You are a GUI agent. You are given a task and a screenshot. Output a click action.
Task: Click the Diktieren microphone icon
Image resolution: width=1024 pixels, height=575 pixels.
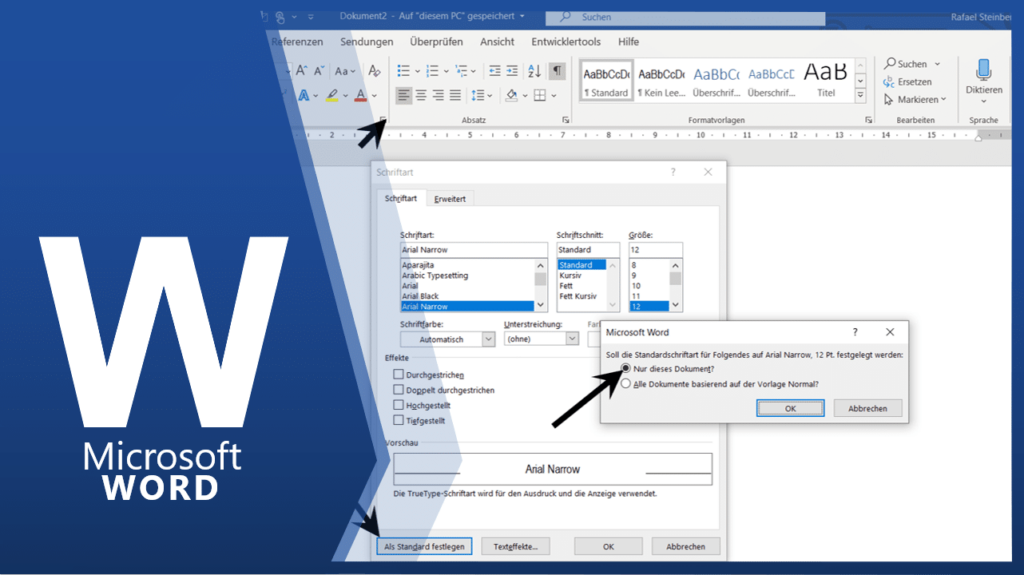coord(983,70)
